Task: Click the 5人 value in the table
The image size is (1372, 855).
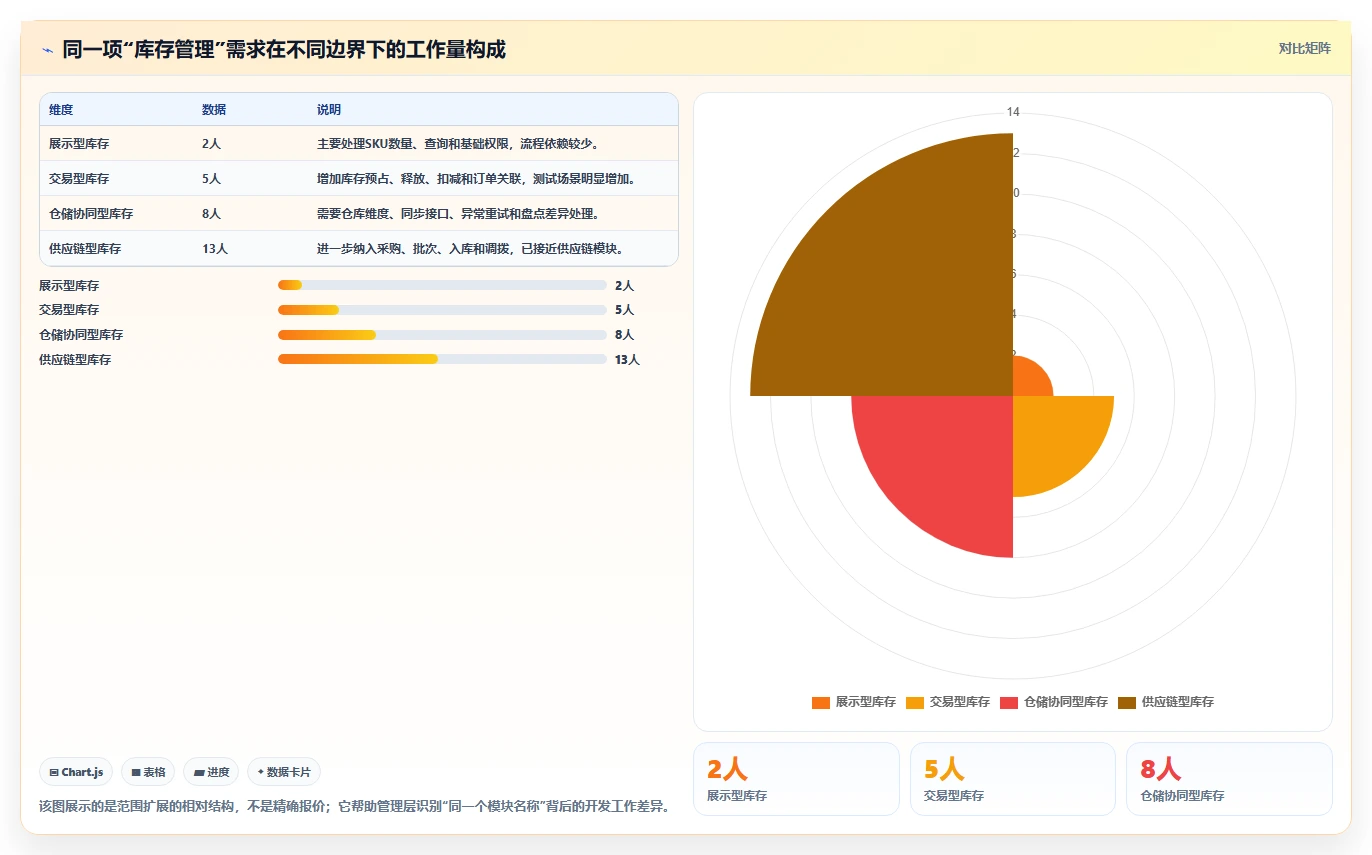Action: (x=211, y=179)
